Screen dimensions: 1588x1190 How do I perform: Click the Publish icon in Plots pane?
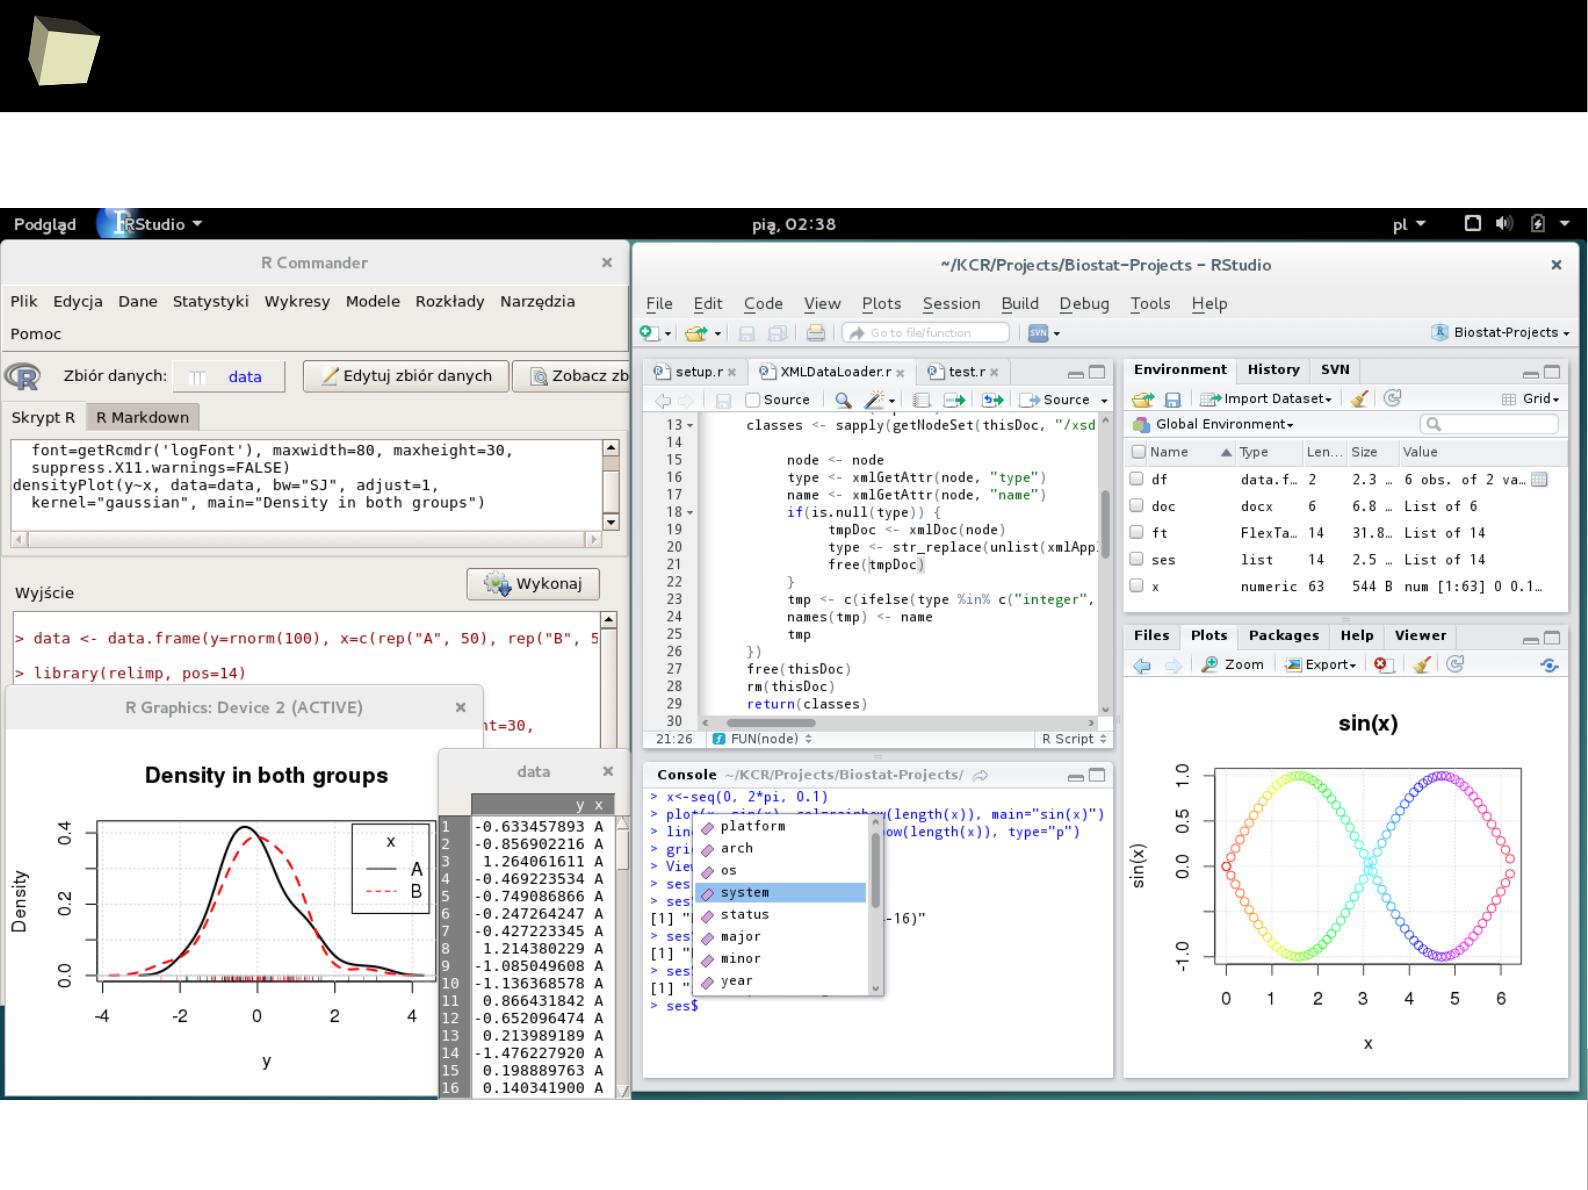(x=1549, y=665)
